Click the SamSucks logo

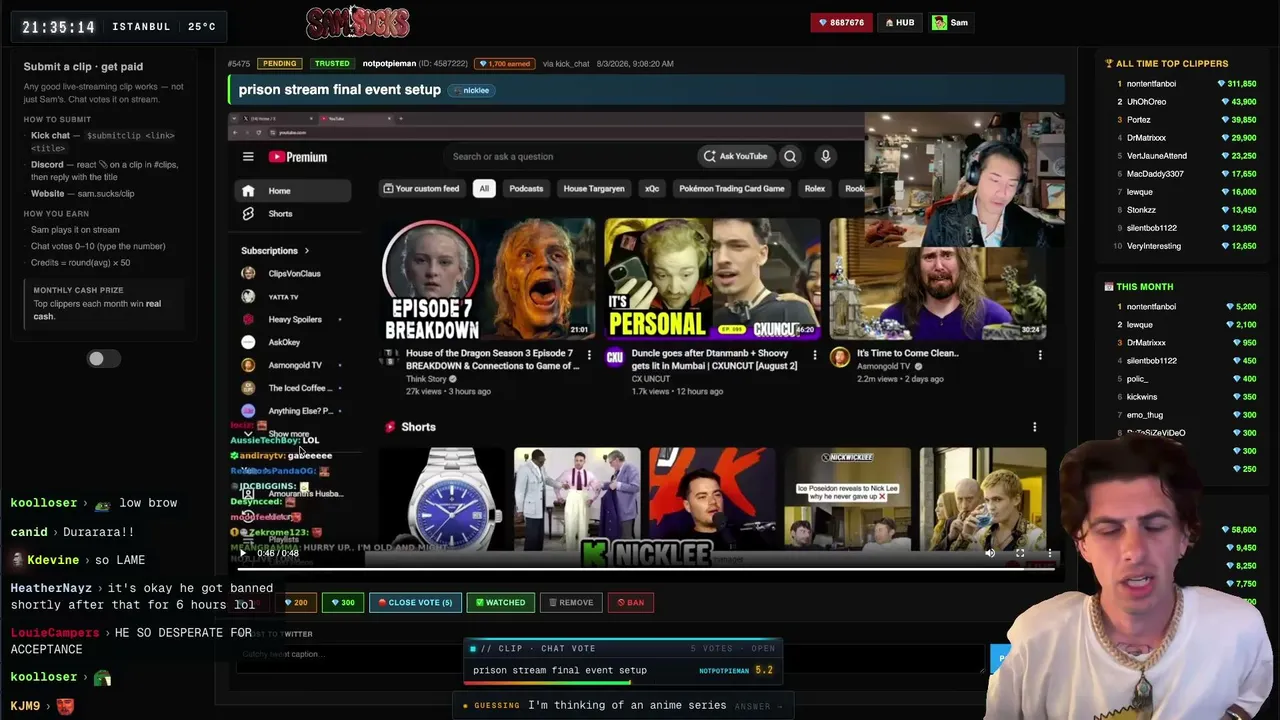(357, 22)
